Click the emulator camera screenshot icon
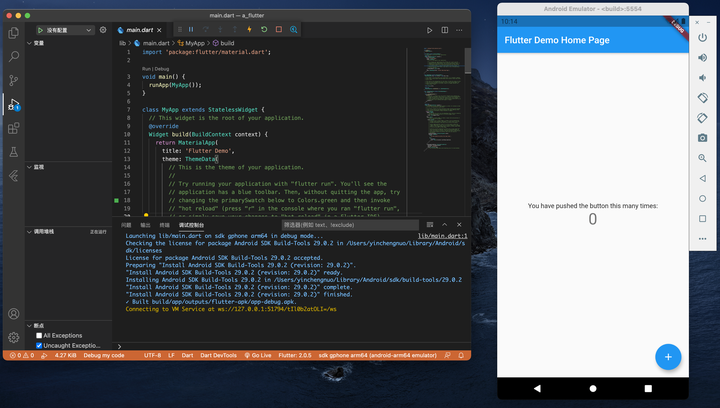The height and width of the screenshot is (408, 720). click(703, 138)
